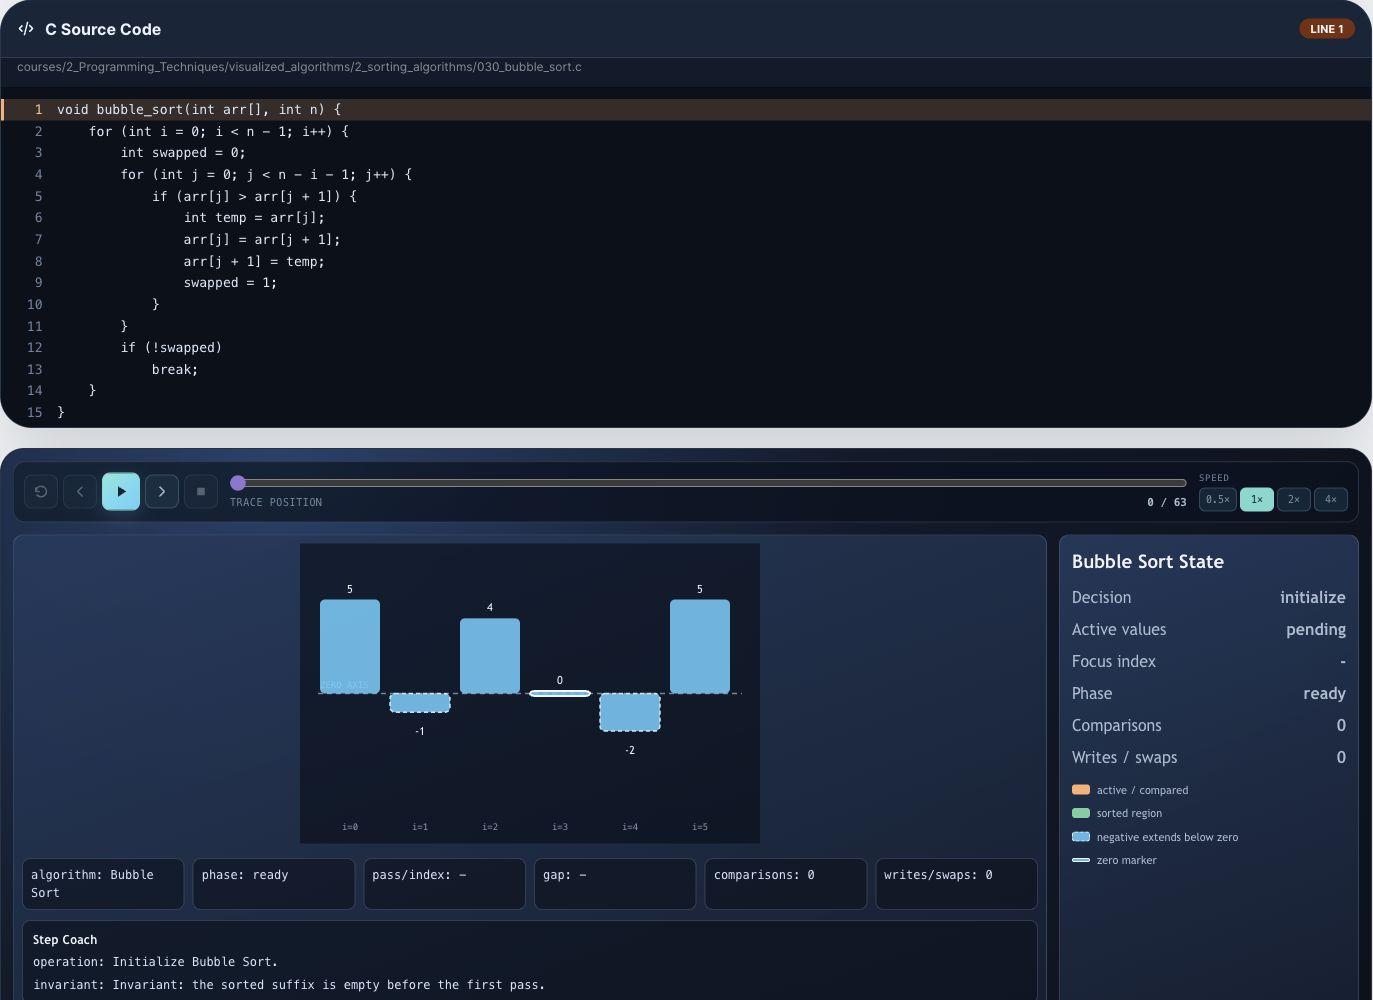Select the negative bar valued -2

pos(630,712)
